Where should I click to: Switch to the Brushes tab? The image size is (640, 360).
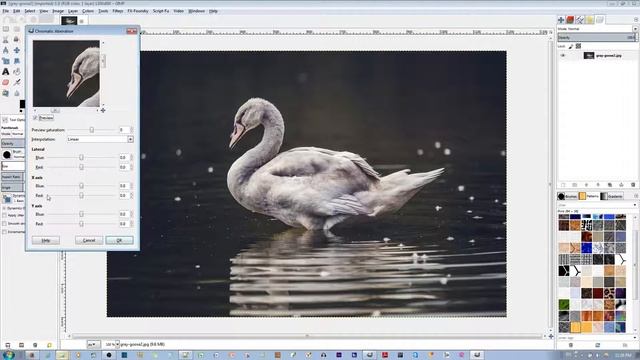tap(567, 196)
